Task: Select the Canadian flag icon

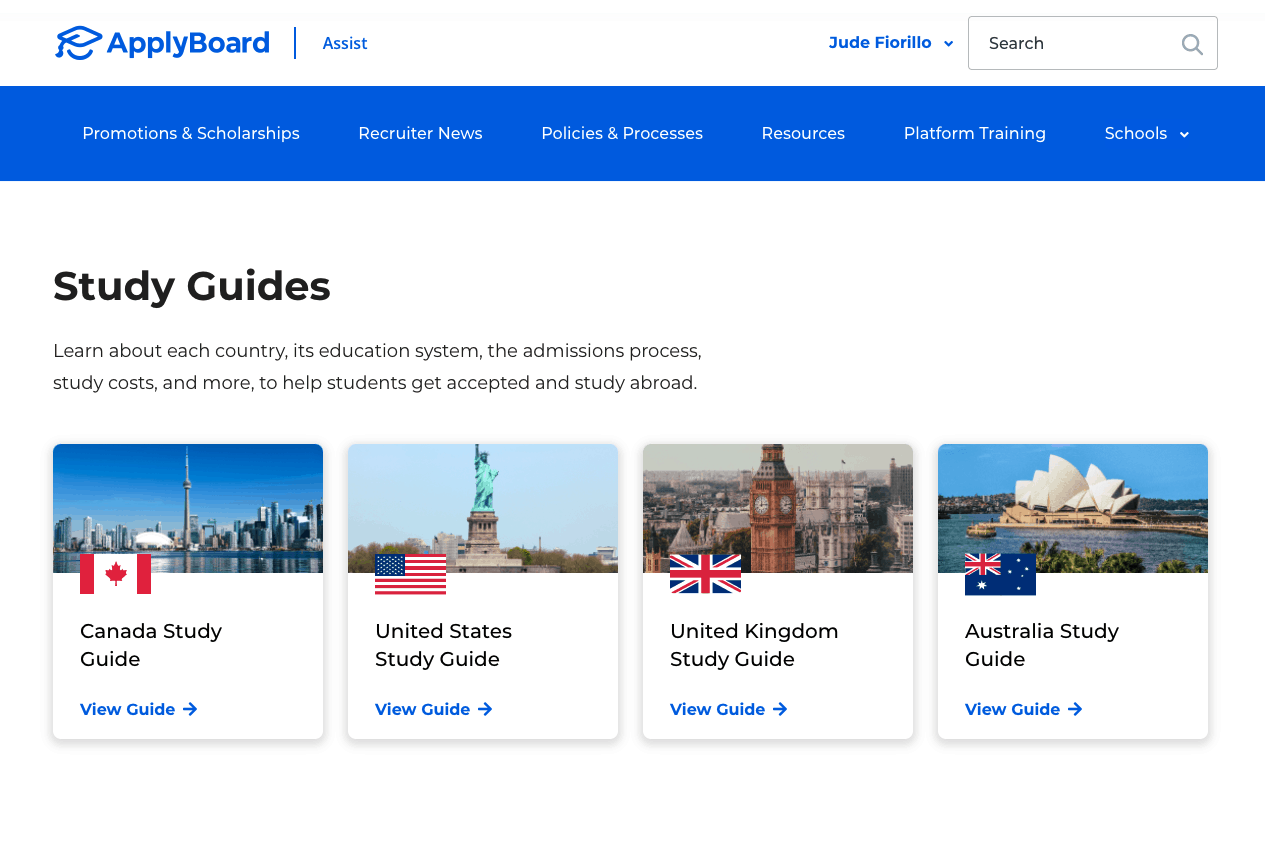Action: click(x=115, y=574)
